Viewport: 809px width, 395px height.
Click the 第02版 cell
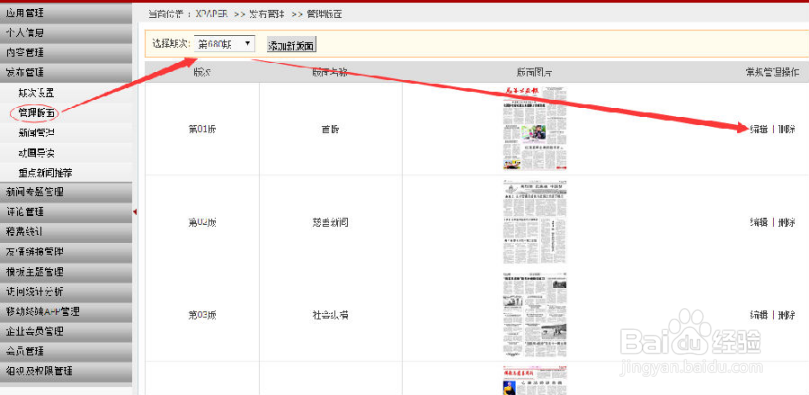coord(202,222)
